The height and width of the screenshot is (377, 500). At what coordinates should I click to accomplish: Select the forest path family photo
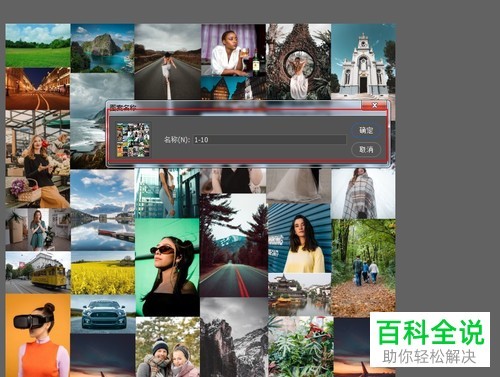click(363, 268)
